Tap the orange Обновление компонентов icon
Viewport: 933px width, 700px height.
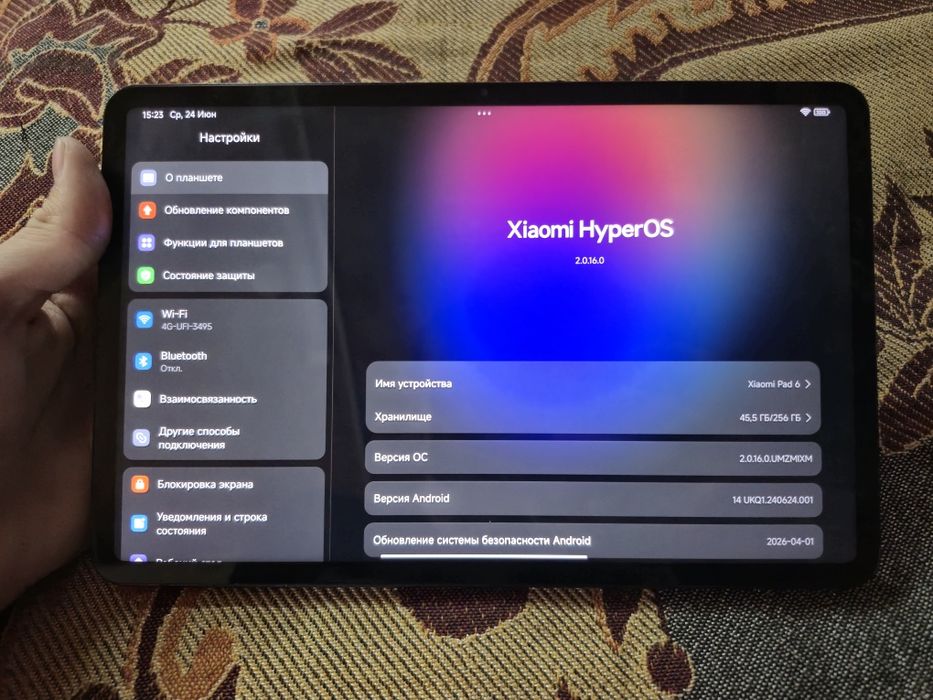[148, 210]
